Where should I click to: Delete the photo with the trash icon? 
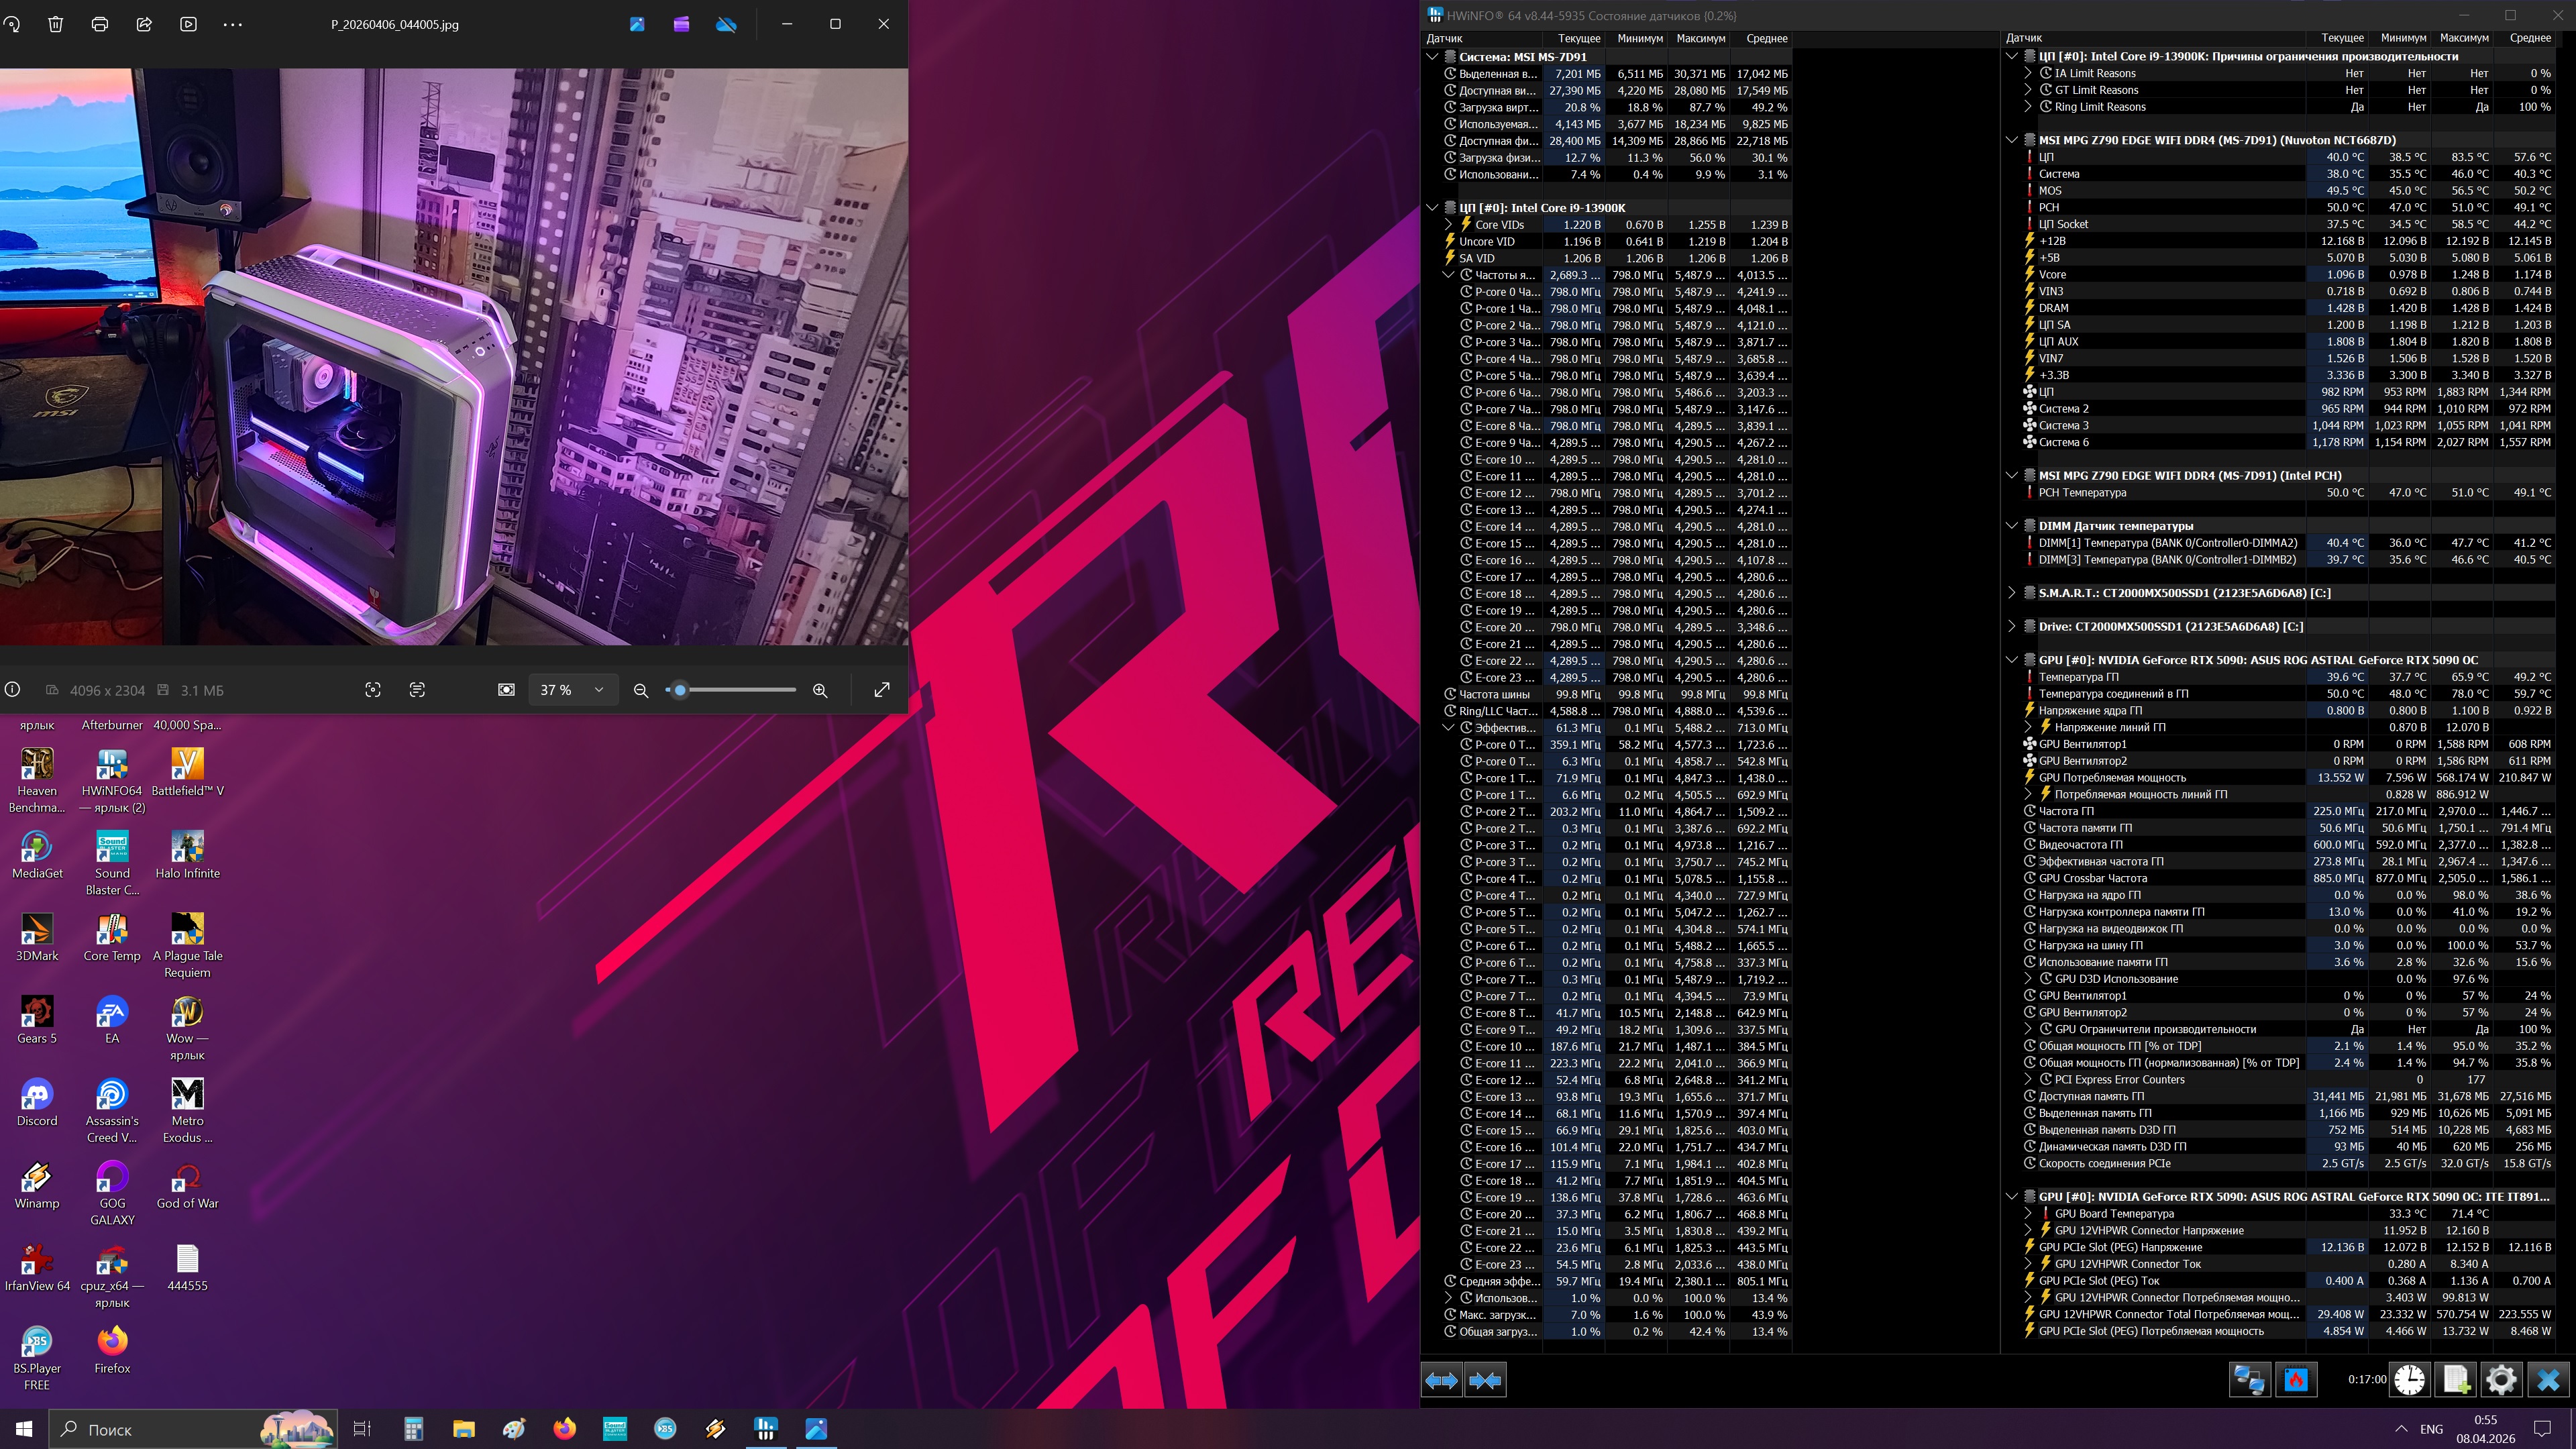coord(56,24)
